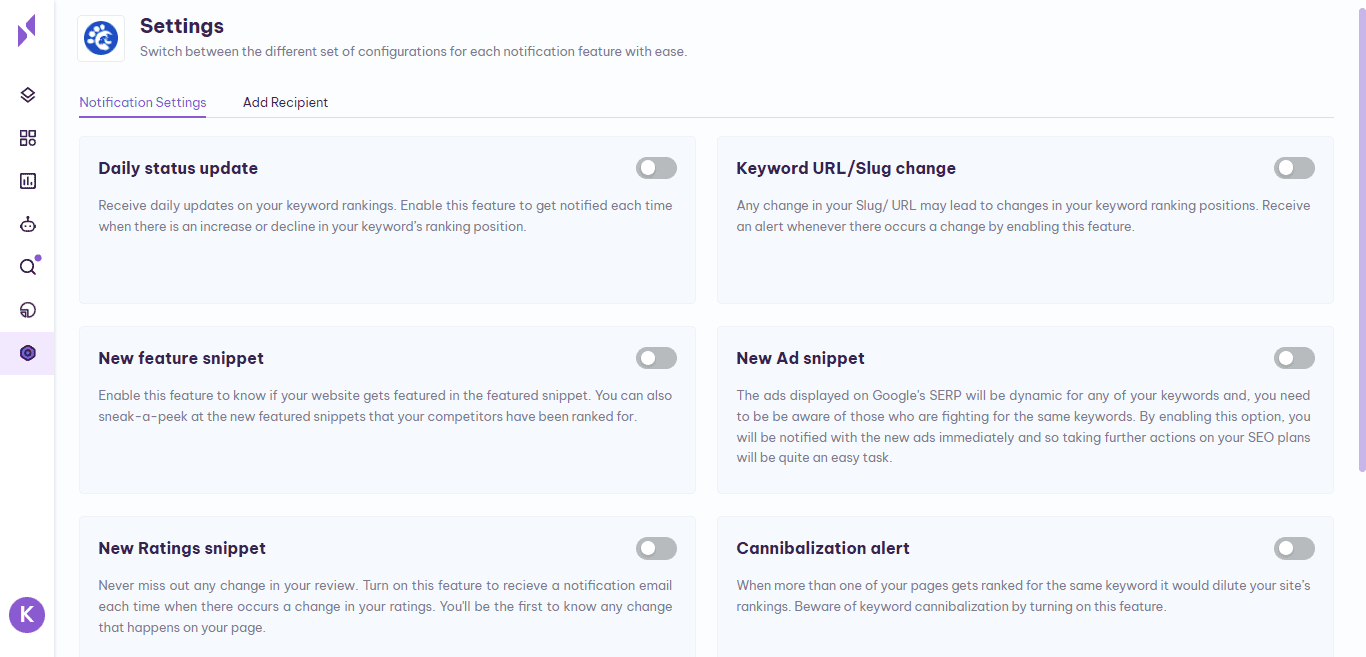Open the magnifier search sidebar icon
This screenshot has width=1366, height=657.
point(28,267)
